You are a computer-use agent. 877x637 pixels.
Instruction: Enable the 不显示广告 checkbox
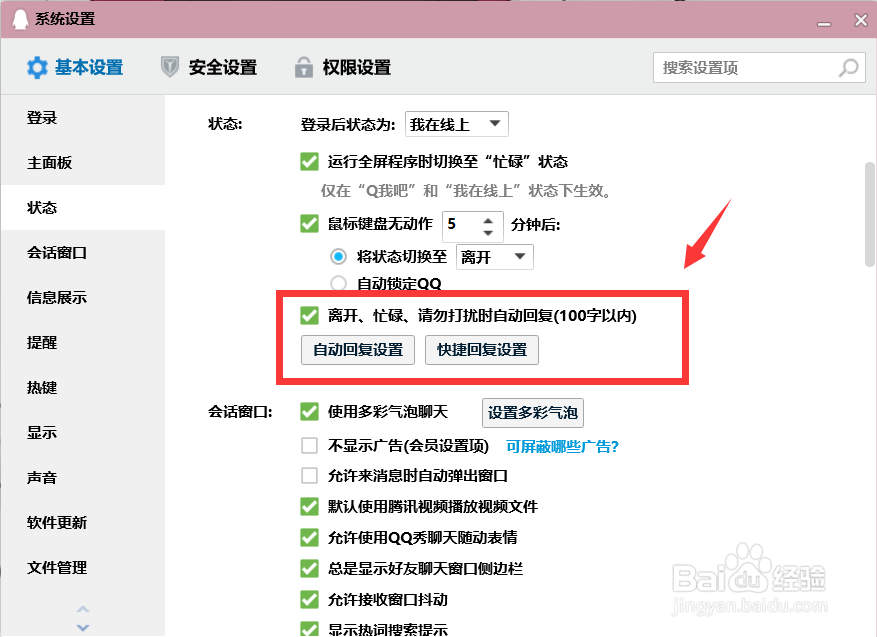pyautogui.click(x=310, y=445)
